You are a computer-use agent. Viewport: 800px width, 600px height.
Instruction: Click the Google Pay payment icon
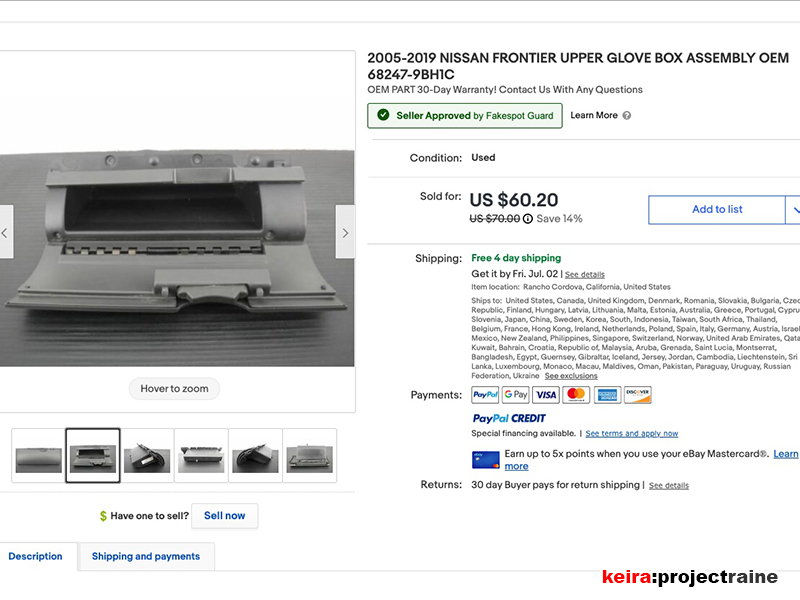click(515, 395)
